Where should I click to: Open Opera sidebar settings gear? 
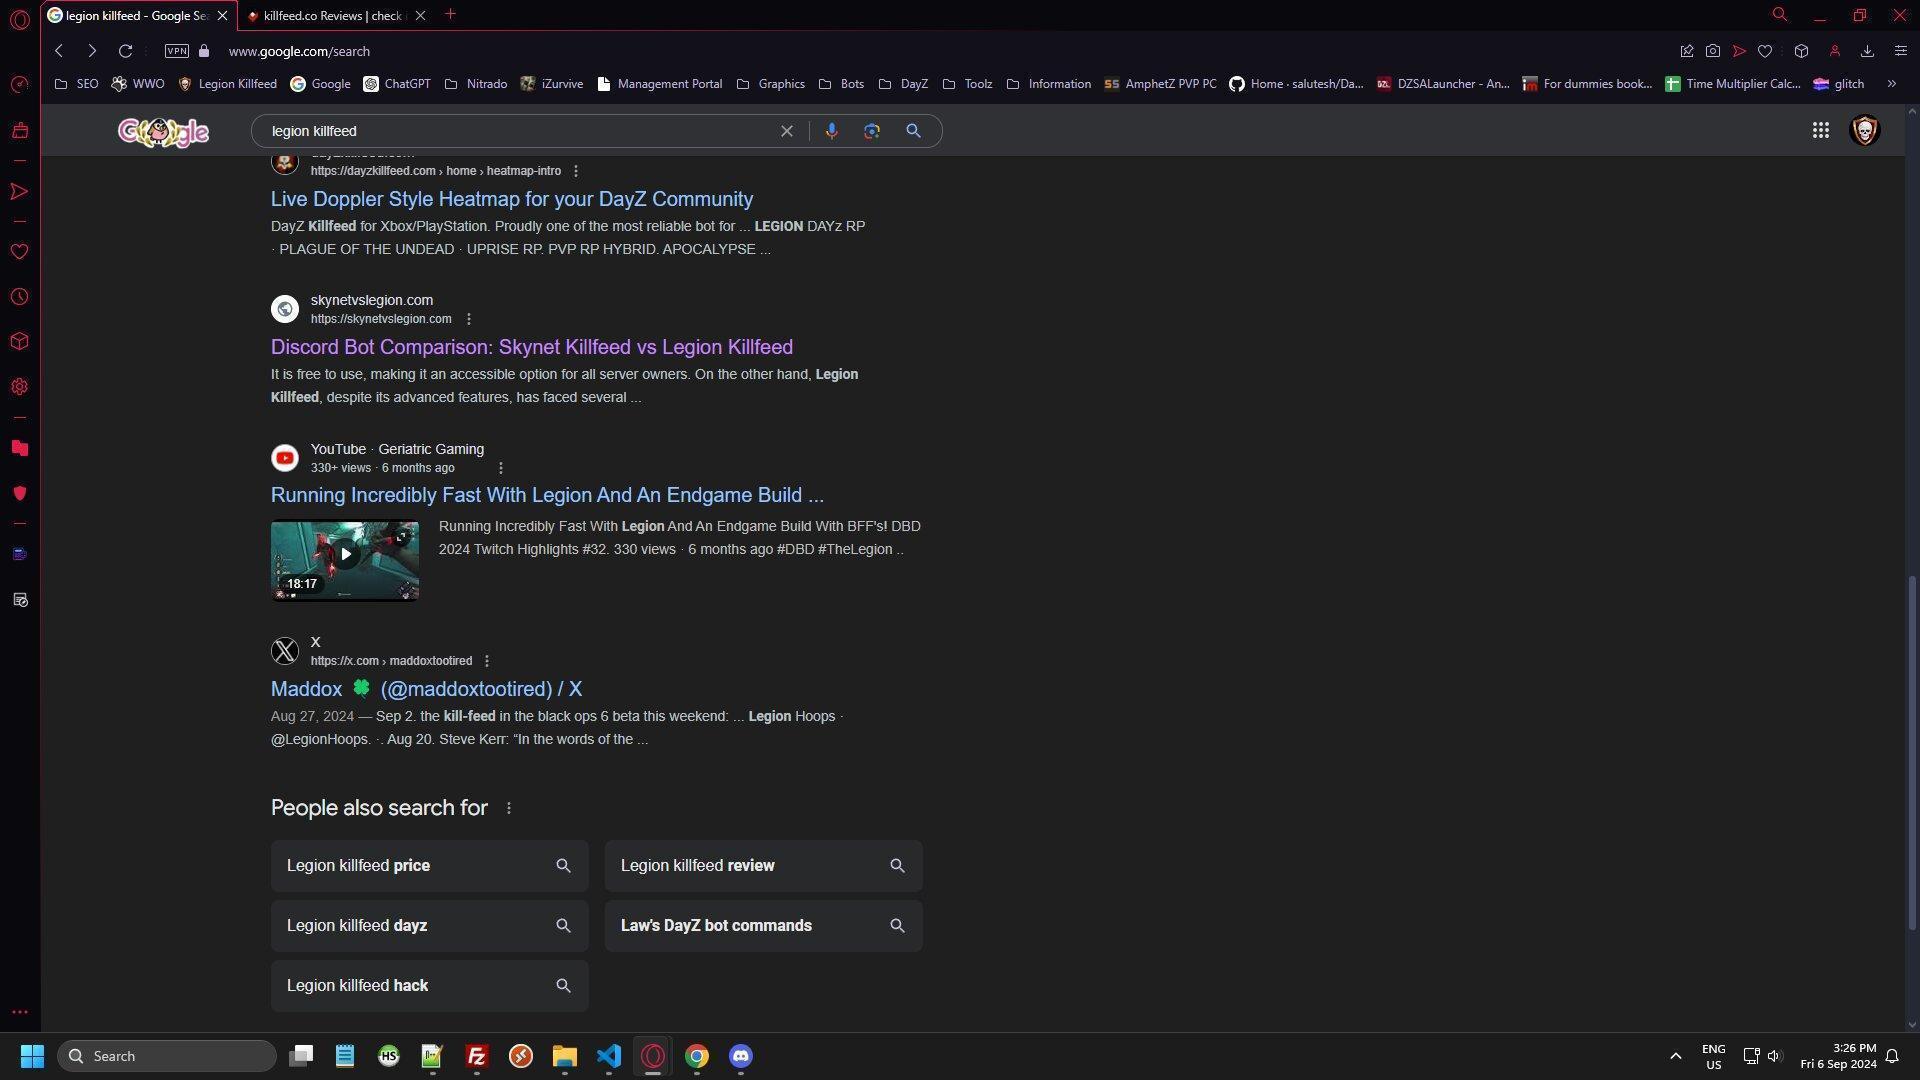pos(19,387)
